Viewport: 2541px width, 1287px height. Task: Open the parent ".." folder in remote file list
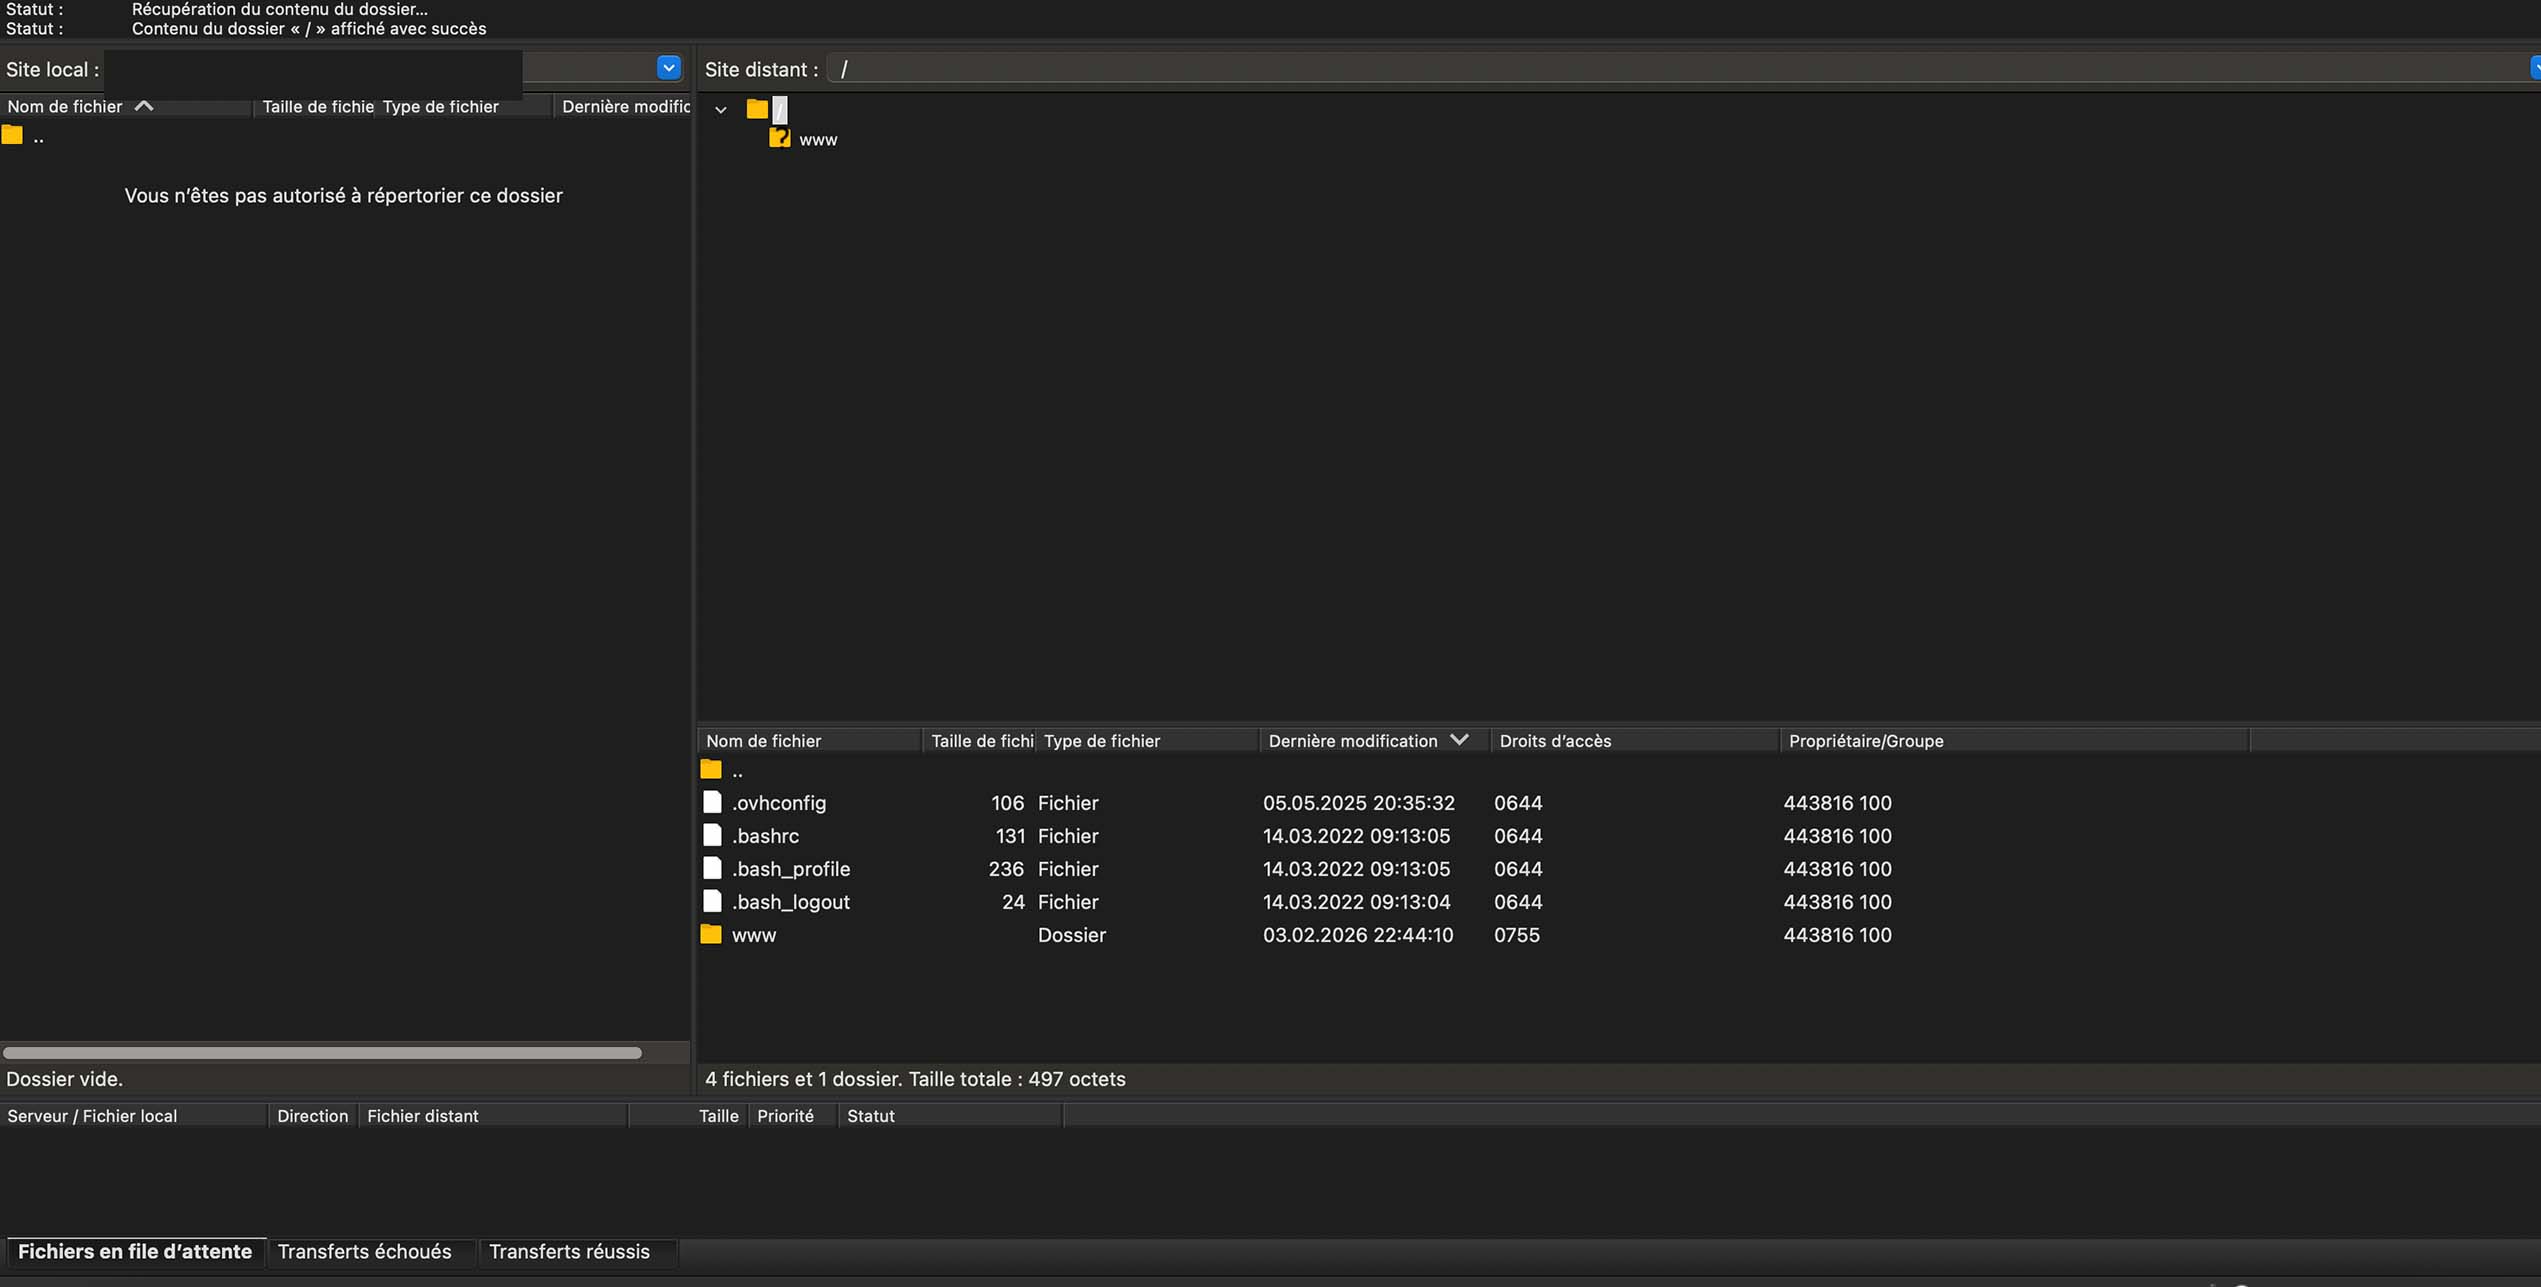point(737,770)
